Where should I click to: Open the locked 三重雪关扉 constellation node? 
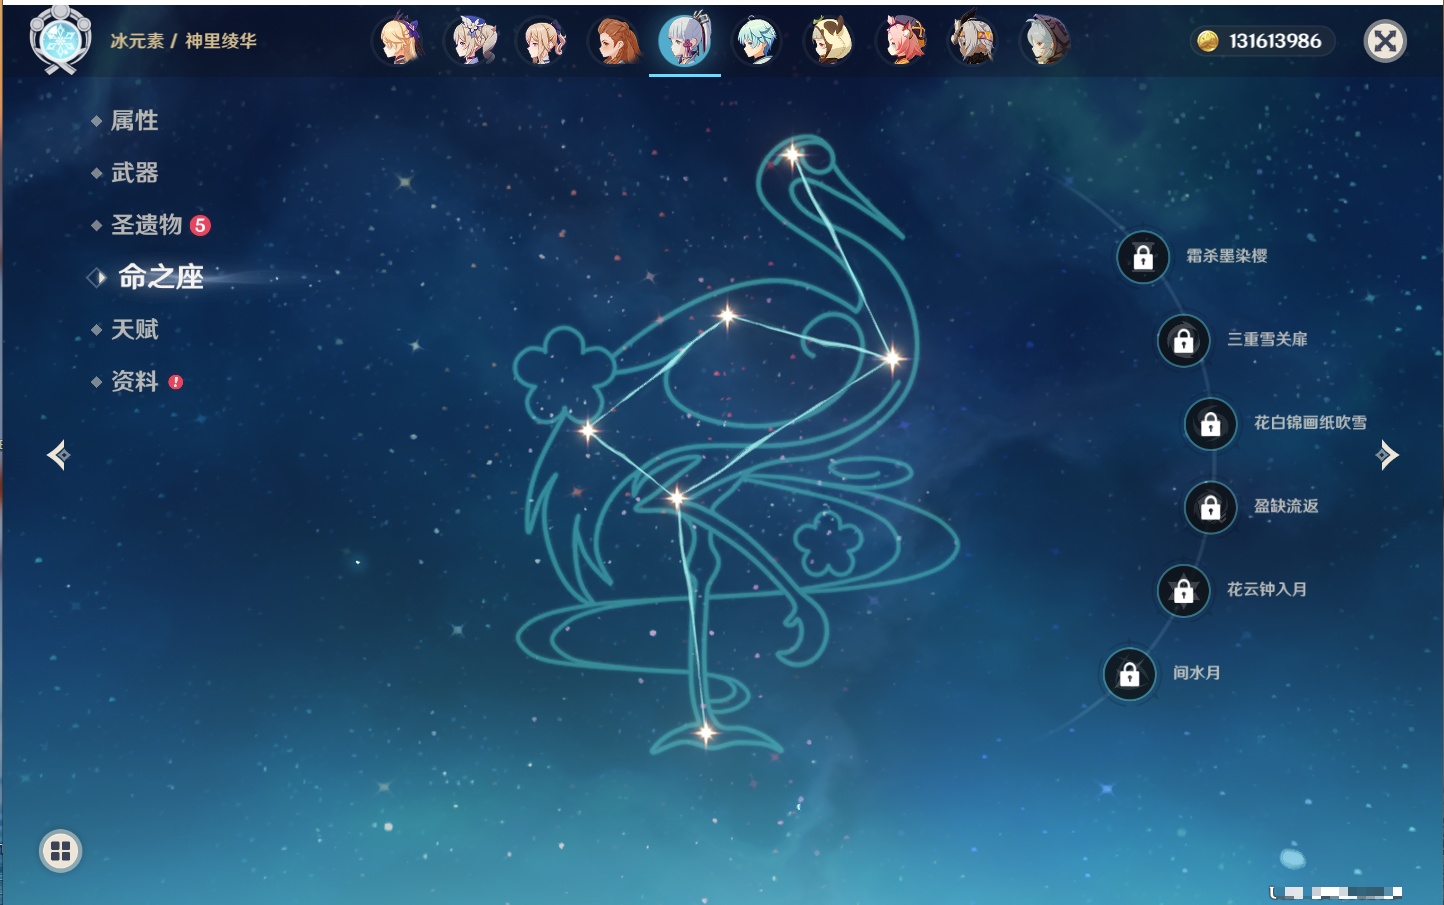coord(1184,340)
